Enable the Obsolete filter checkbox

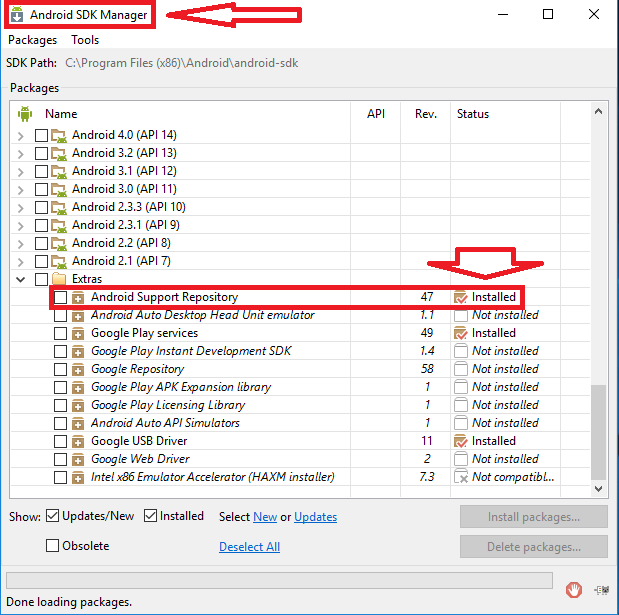[x=53, y=546]
